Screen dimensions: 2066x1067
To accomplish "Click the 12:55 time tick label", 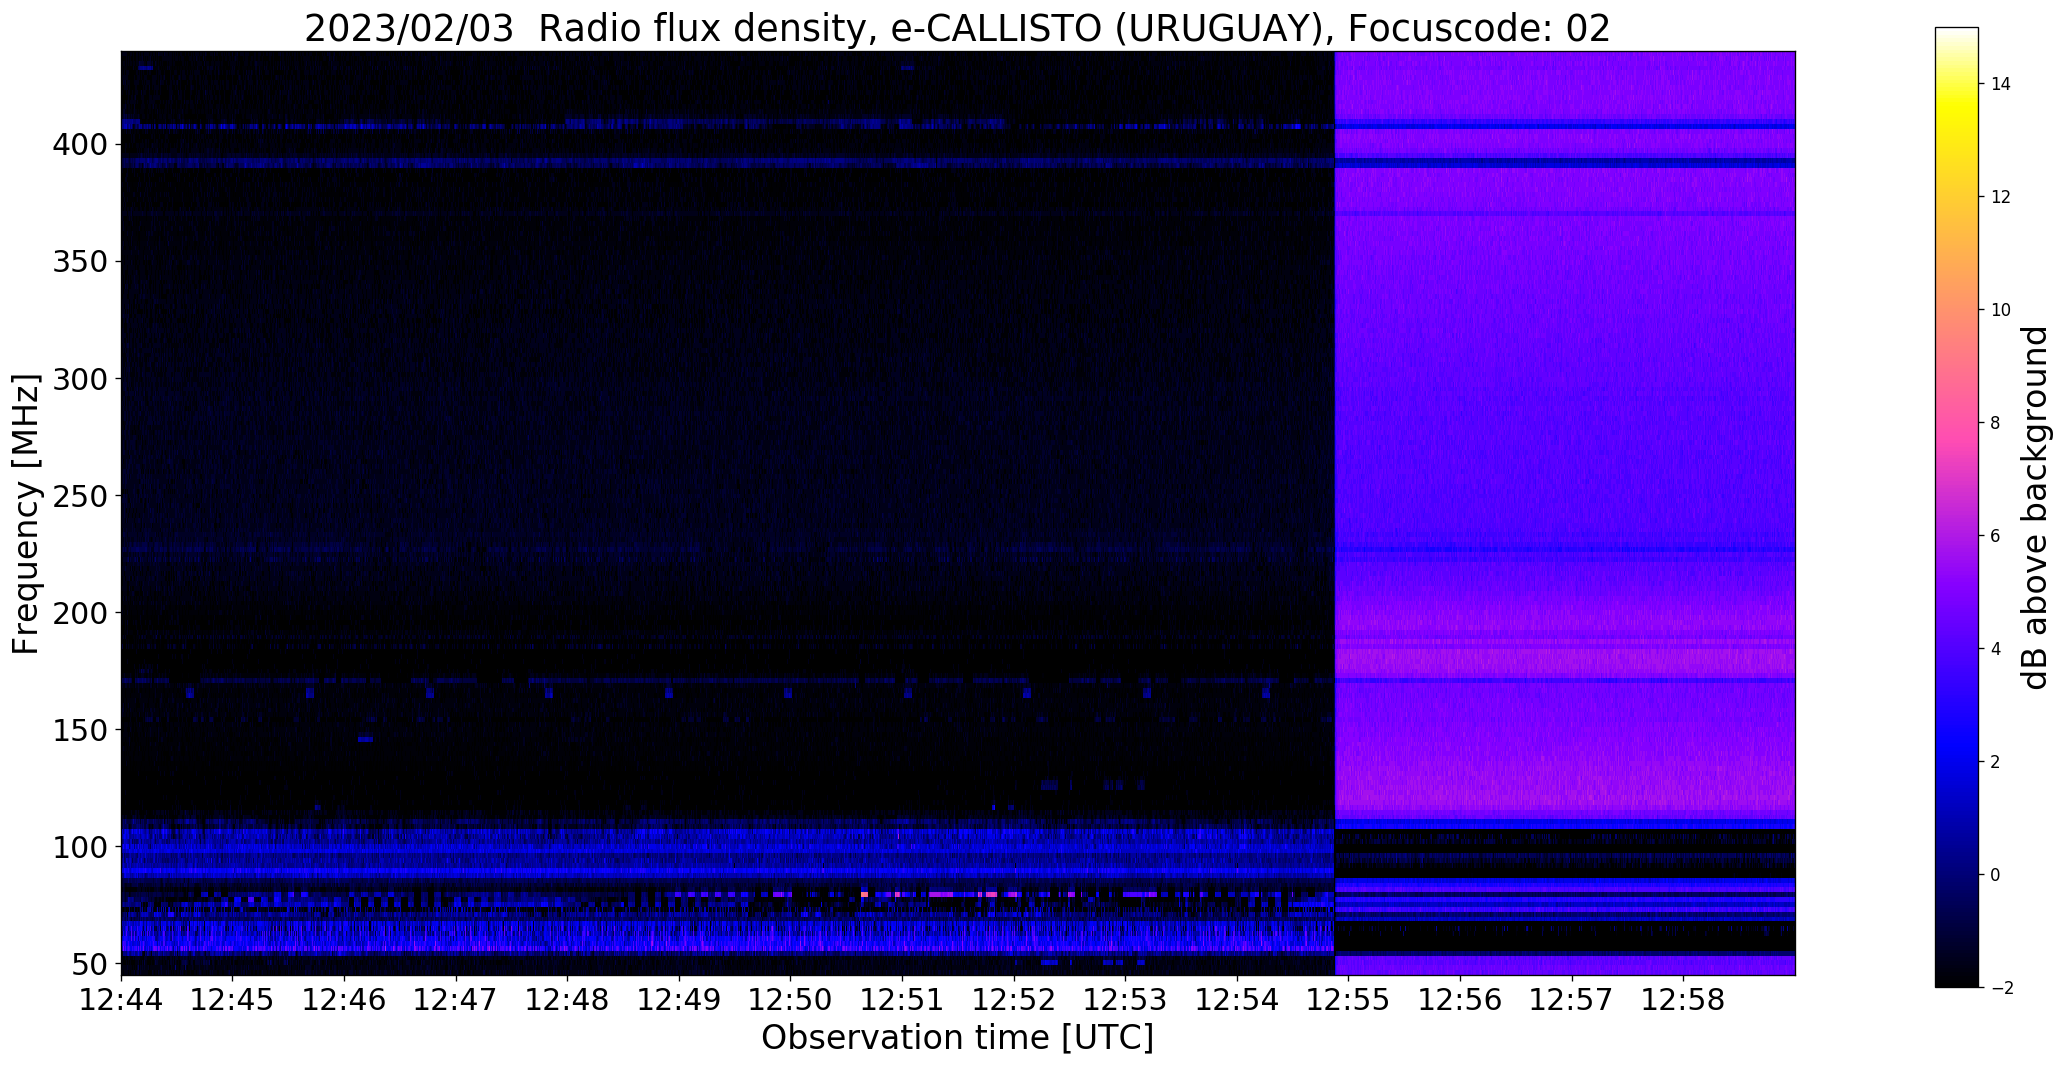I will (1349, 999).
